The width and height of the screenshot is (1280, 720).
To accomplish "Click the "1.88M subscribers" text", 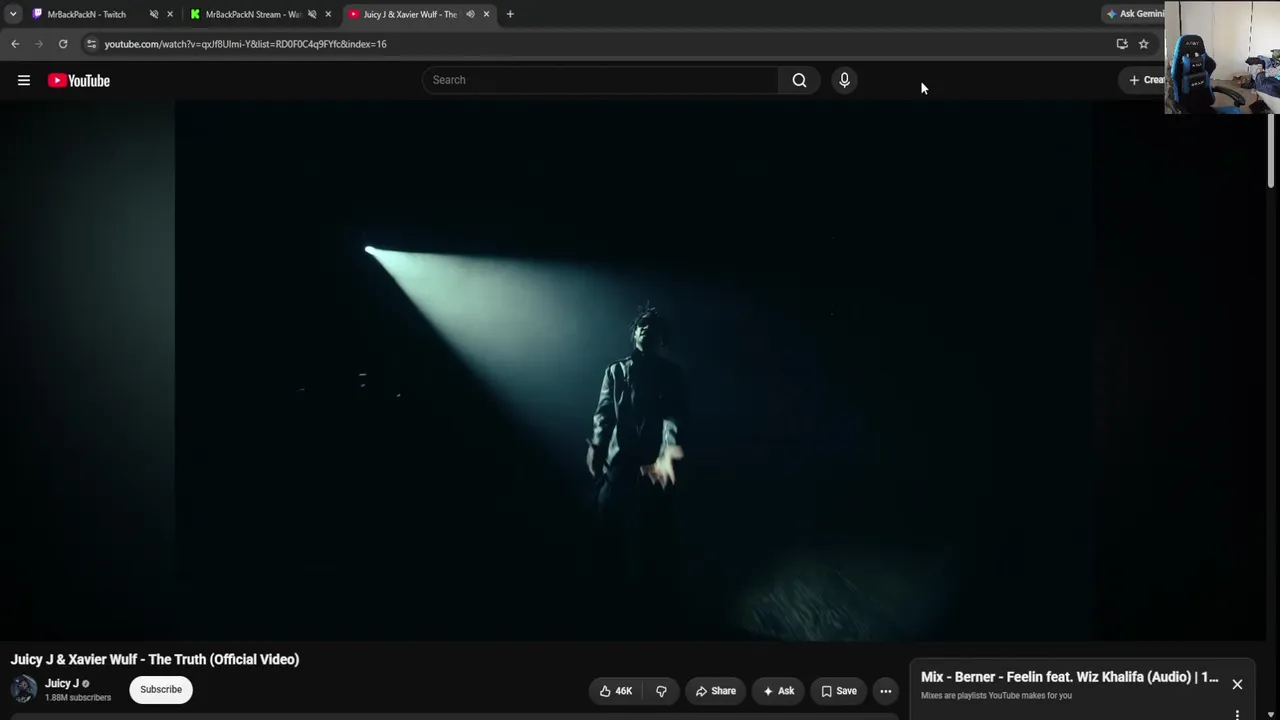I will [78, 697].
